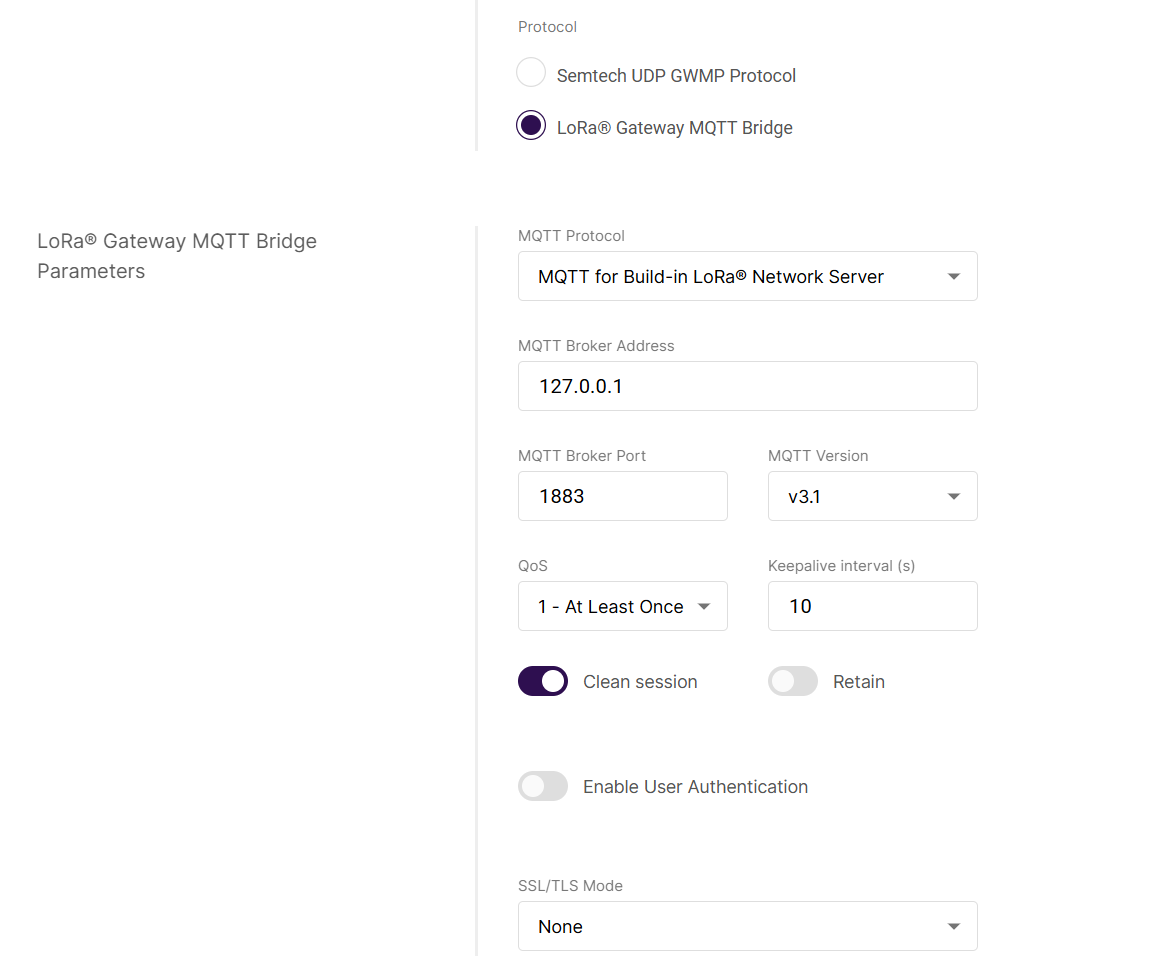The width and height of the screenshot is (1152, 965).
Task: Click the MQTT Broker Address field
Action: pos(747,386)
